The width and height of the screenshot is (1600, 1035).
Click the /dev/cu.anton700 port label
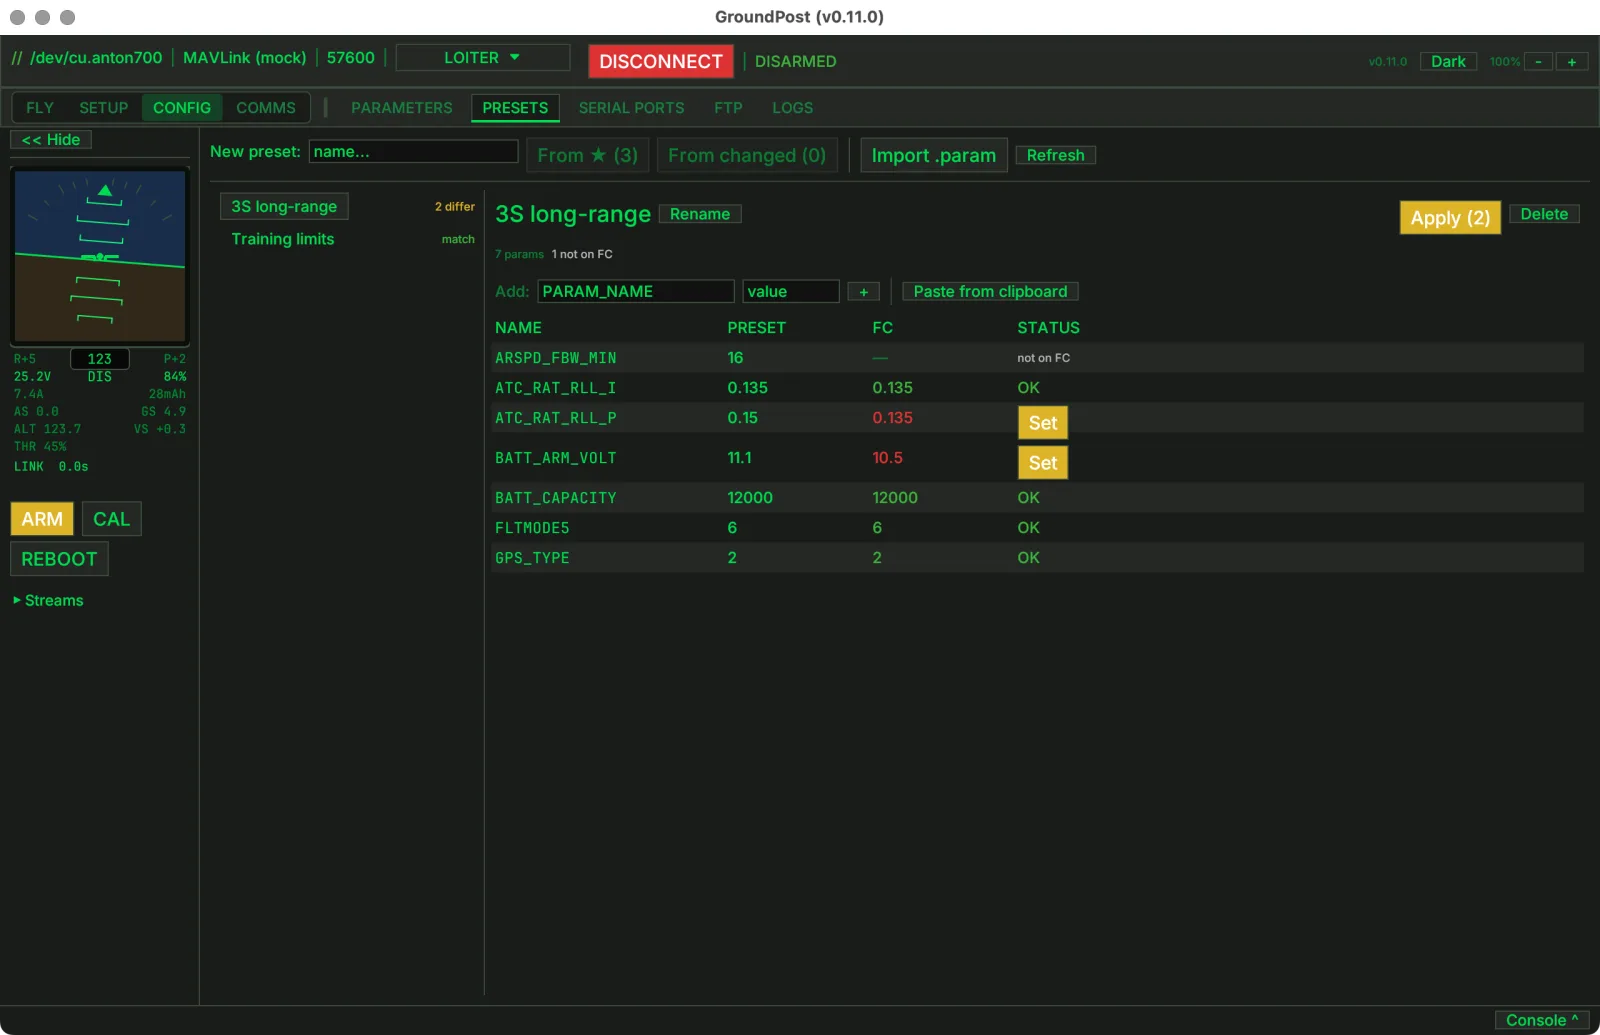(x=96, y=58)
